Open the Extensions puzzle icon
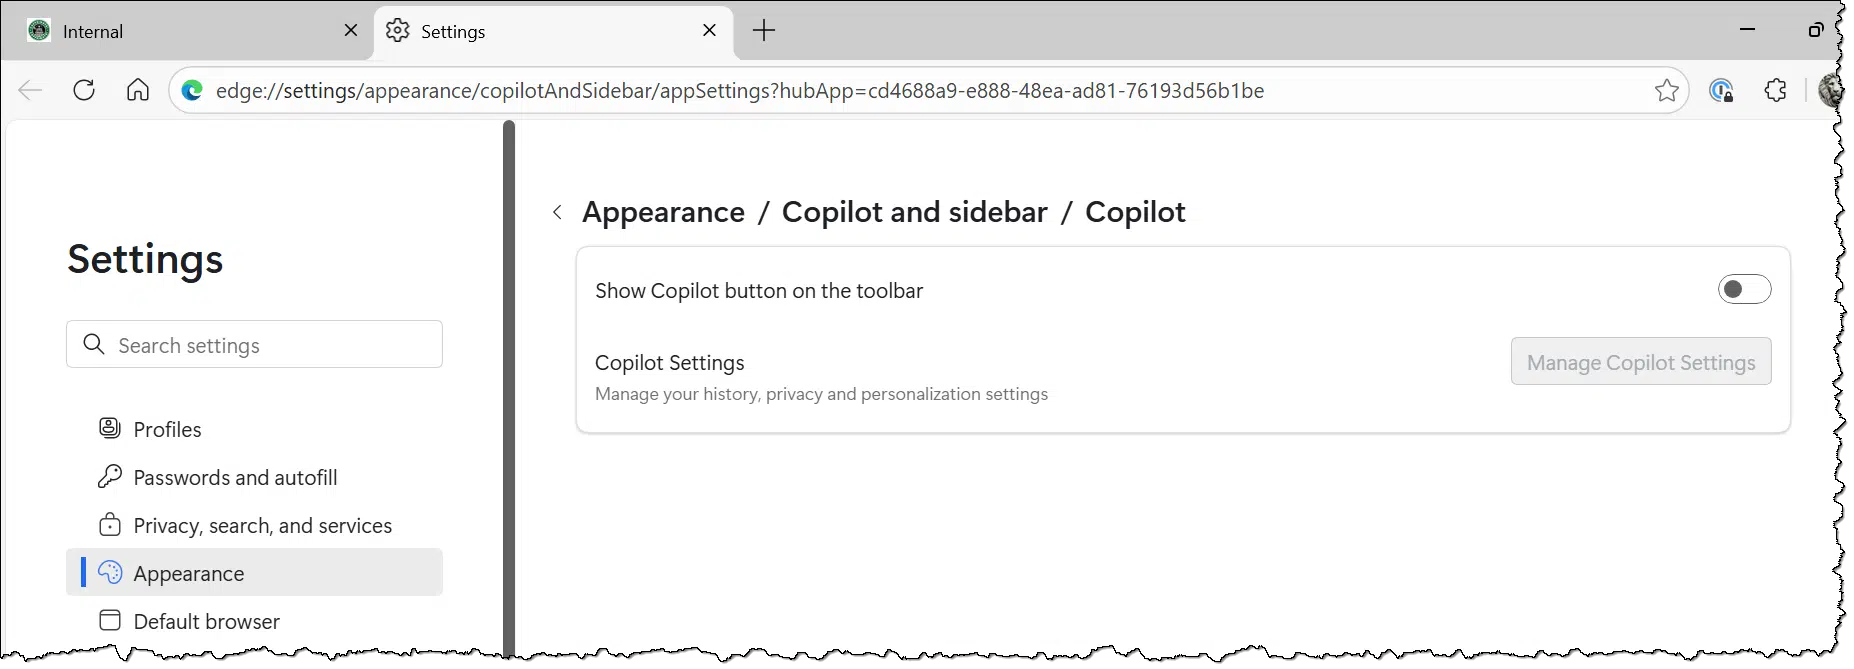 point(1775,90)
